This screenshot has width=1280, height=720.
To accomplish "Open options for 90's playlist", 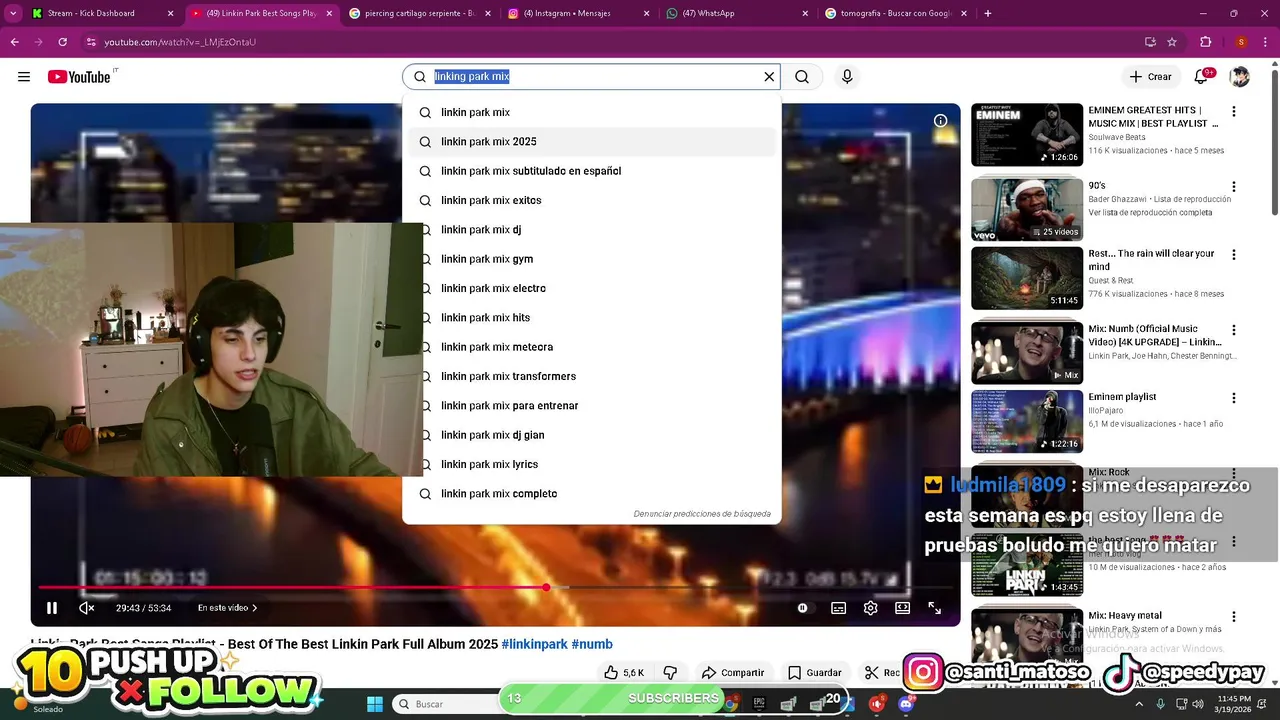I will (x=1234, y=187).
